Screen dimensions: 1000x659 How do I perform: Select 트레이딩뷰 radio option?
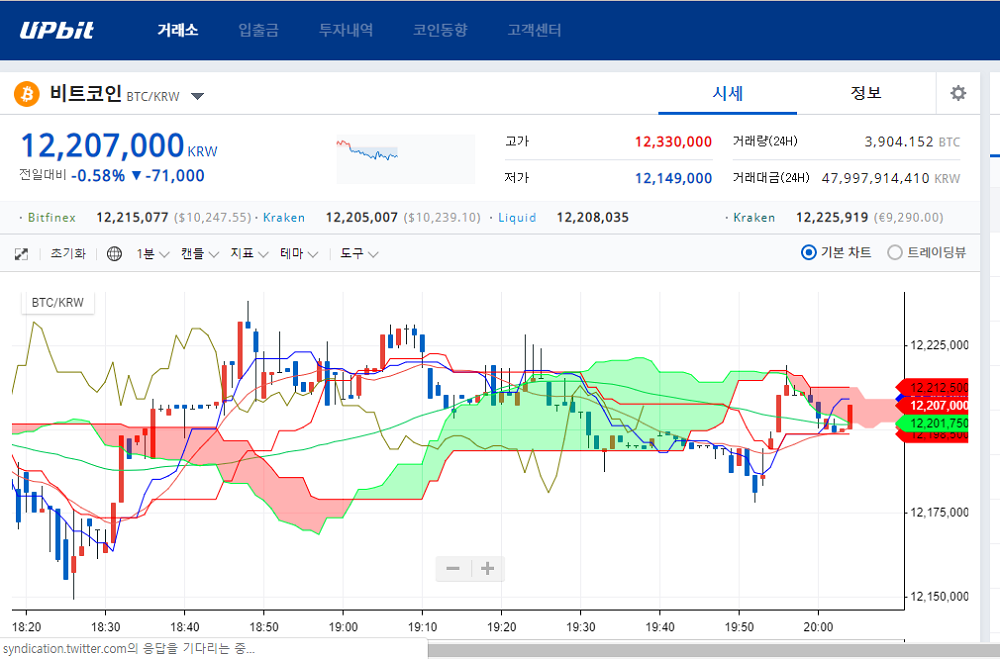[x=927, y=253]
